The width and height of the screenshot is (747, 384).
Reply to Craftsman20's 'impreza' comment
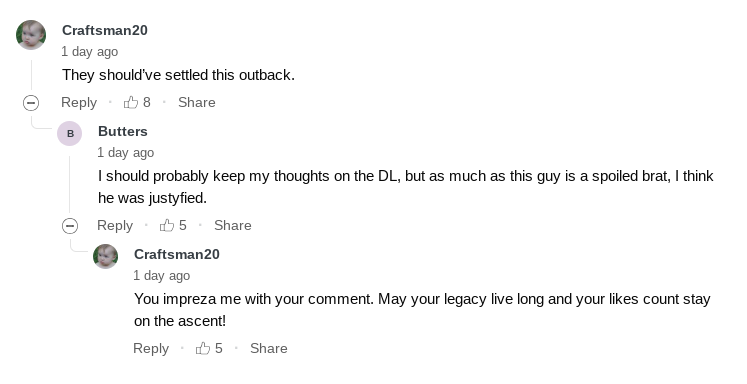(x=151, y=348)
